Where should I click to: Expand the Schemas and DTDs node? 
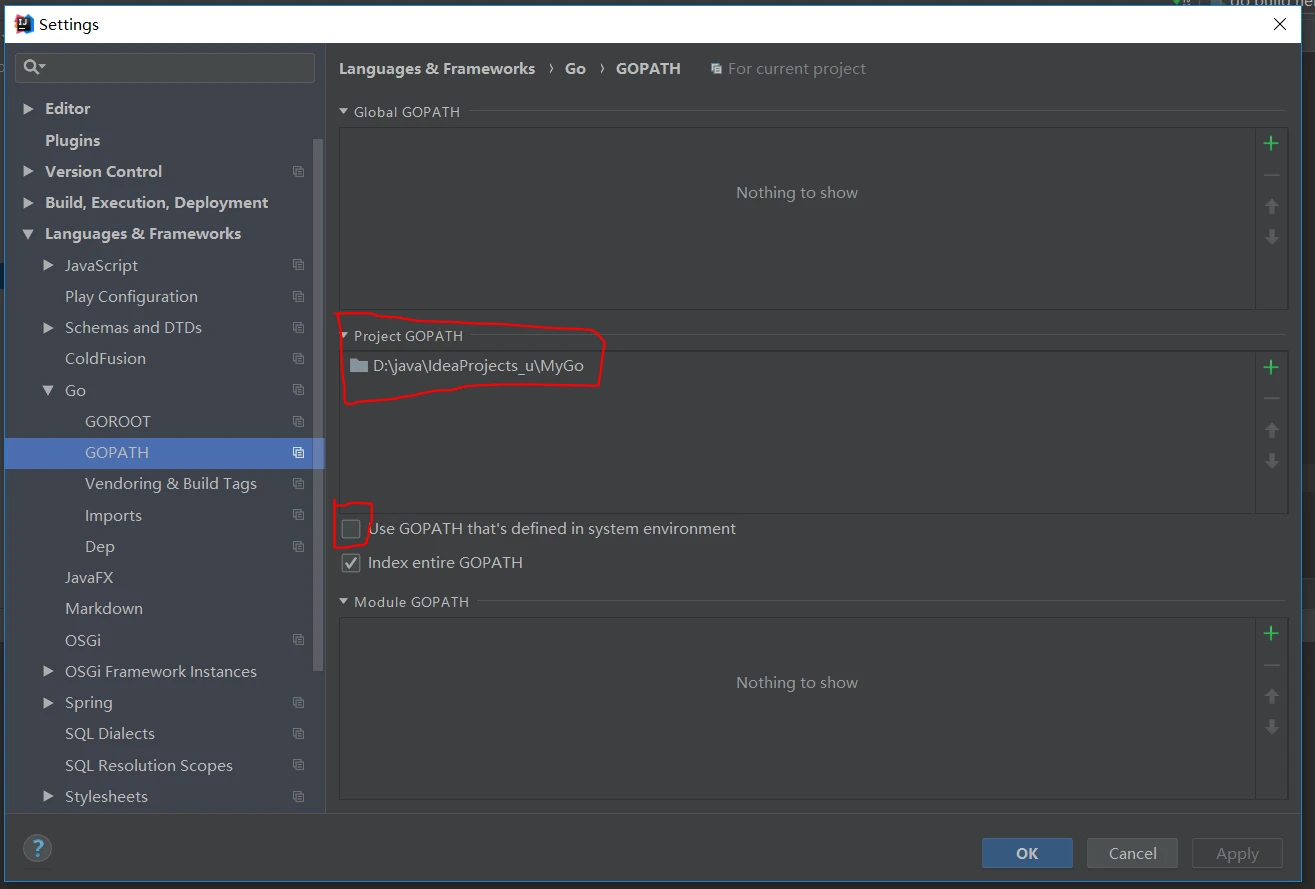48,328
